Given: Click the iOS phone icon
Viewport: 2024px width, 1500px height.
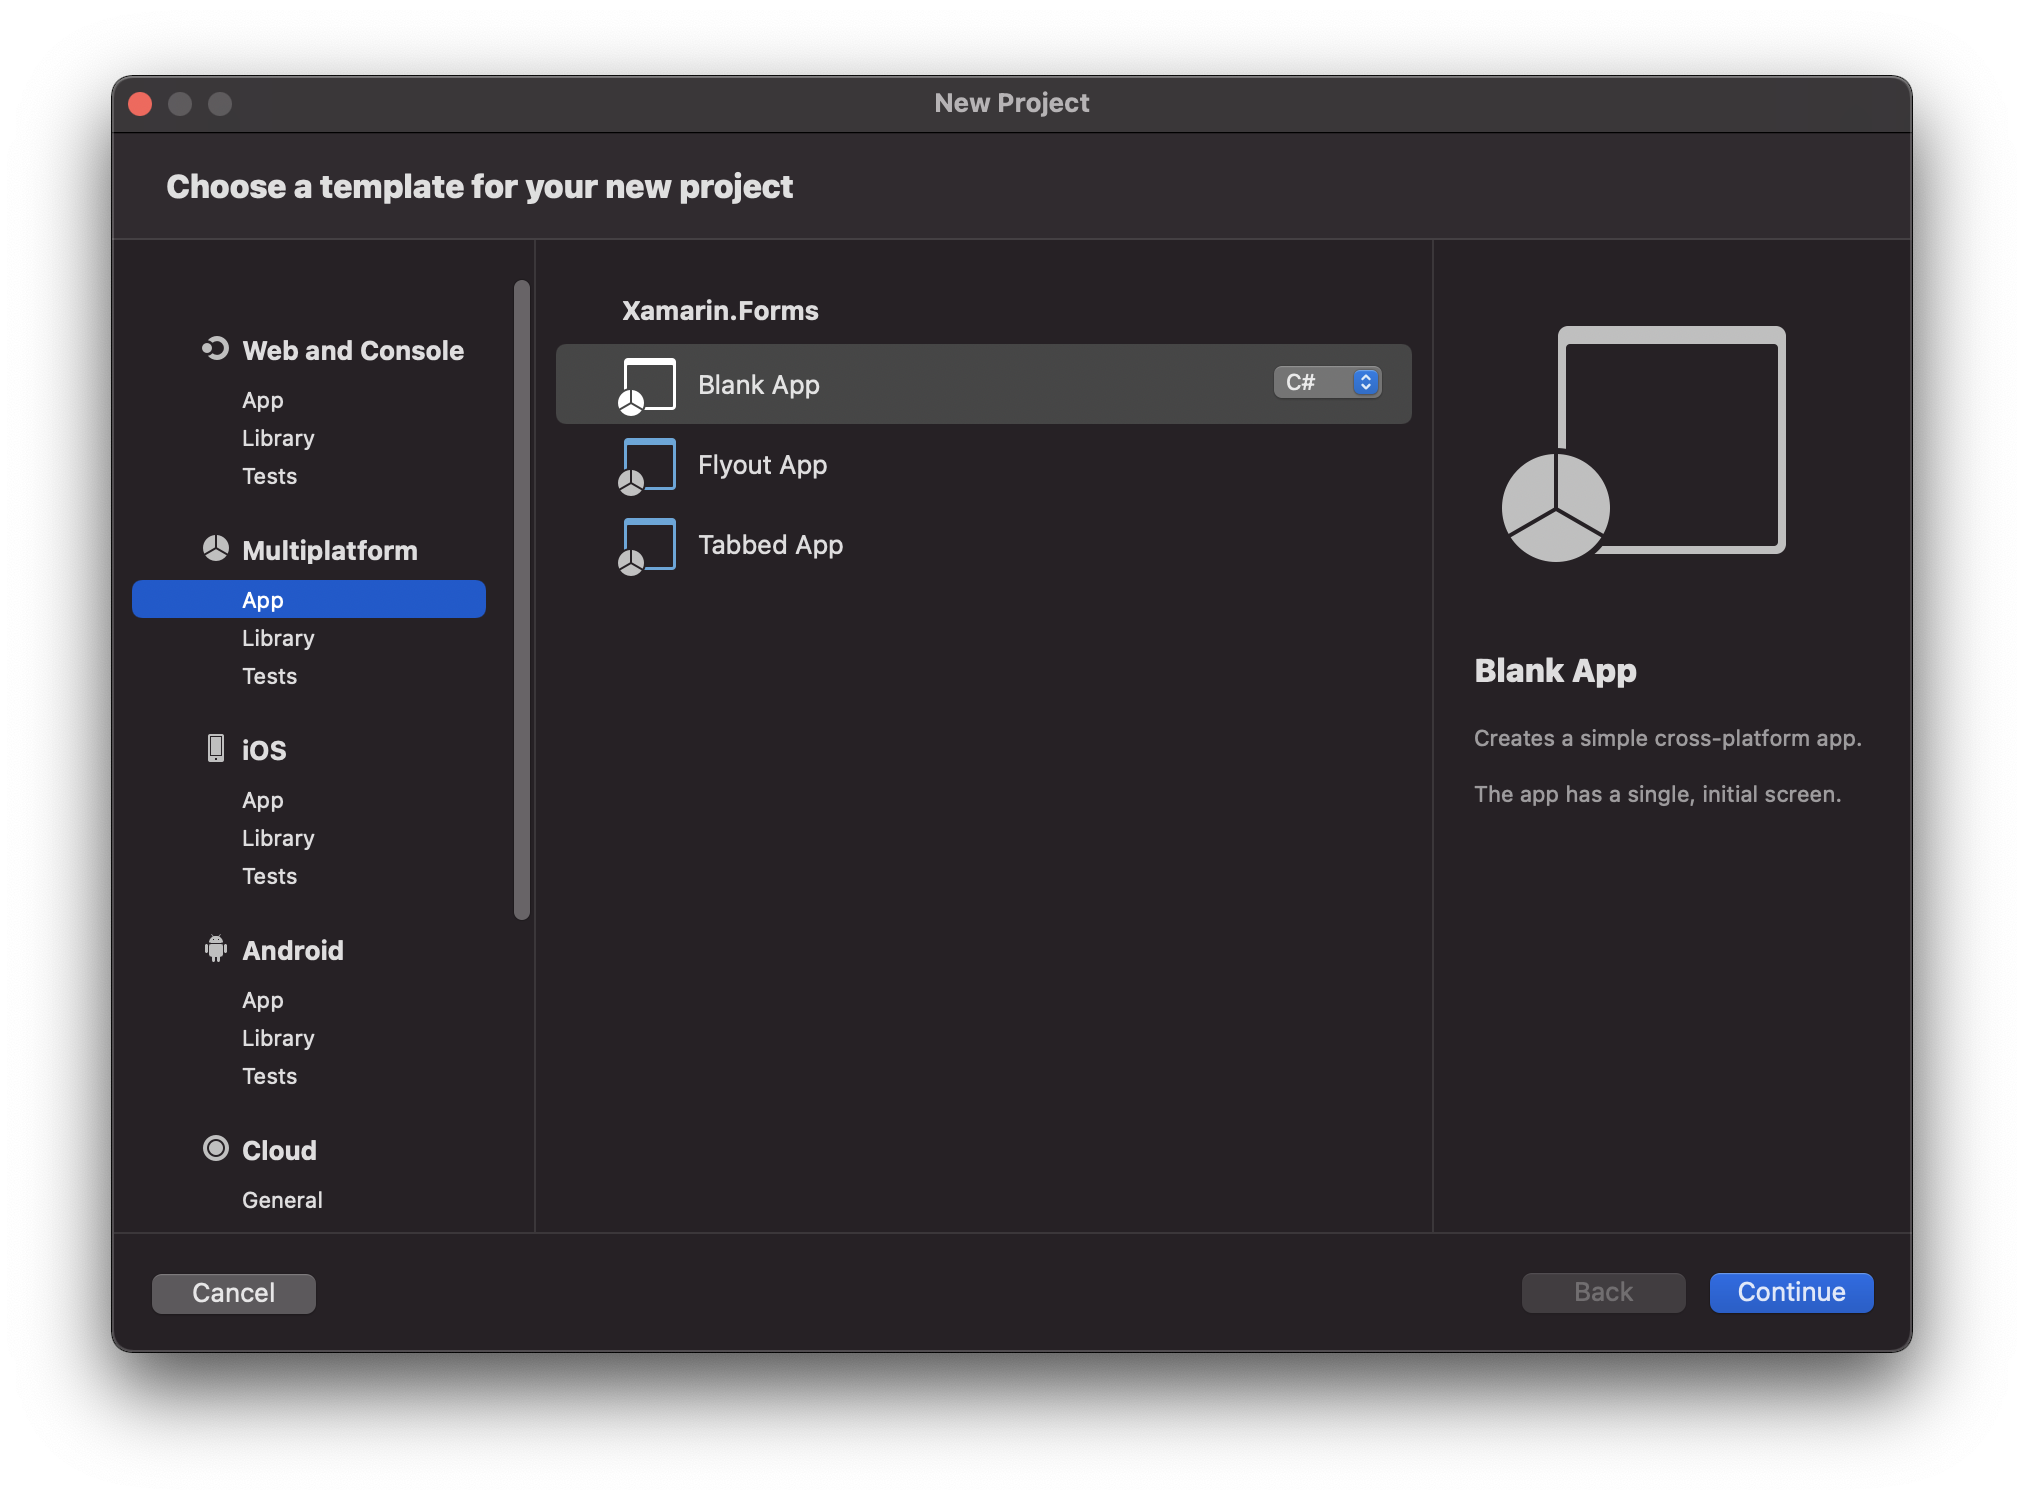Looking at the screenshot, I should (x=215, y=749).
